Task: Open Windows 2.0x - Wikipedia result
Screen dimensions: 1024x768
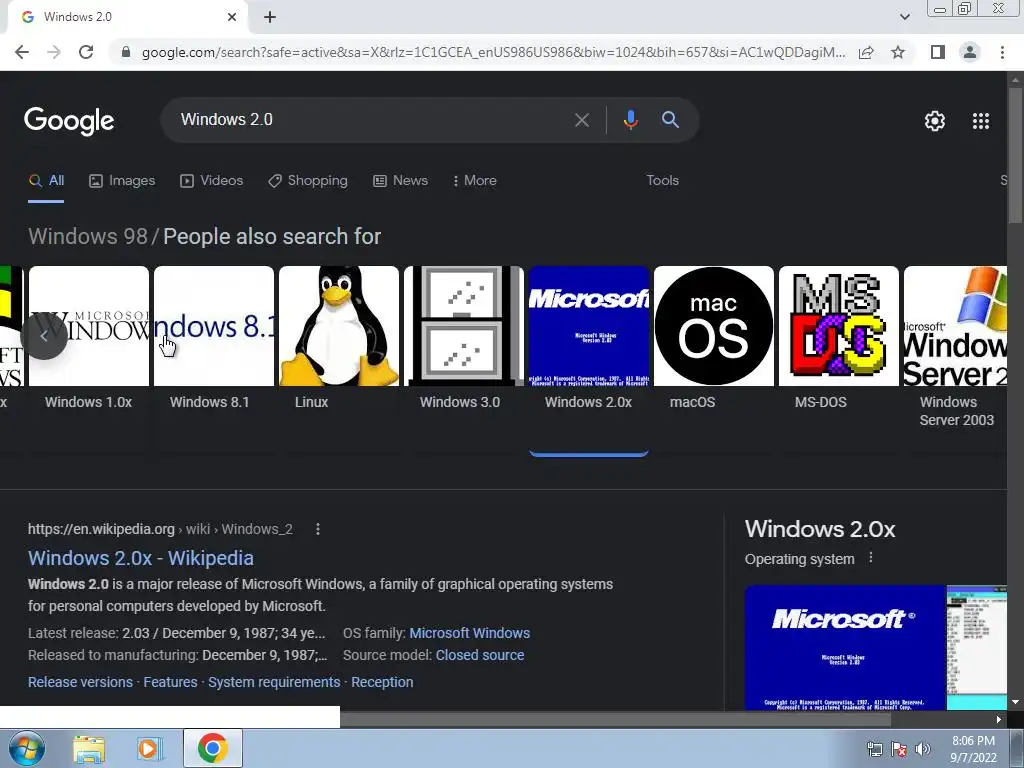Action: 140,558
